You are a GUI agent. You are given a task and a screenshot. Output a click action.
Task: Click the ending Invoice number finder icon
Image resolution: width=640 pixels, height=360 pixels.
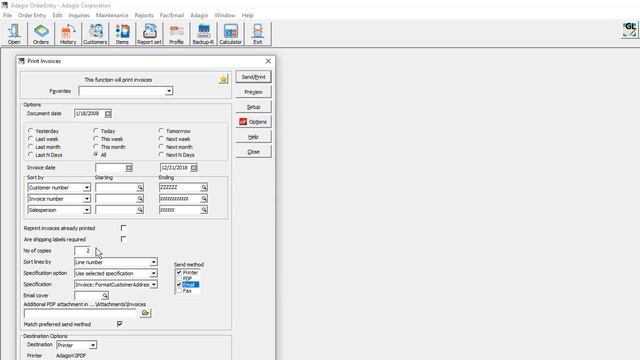pos(204,199)
